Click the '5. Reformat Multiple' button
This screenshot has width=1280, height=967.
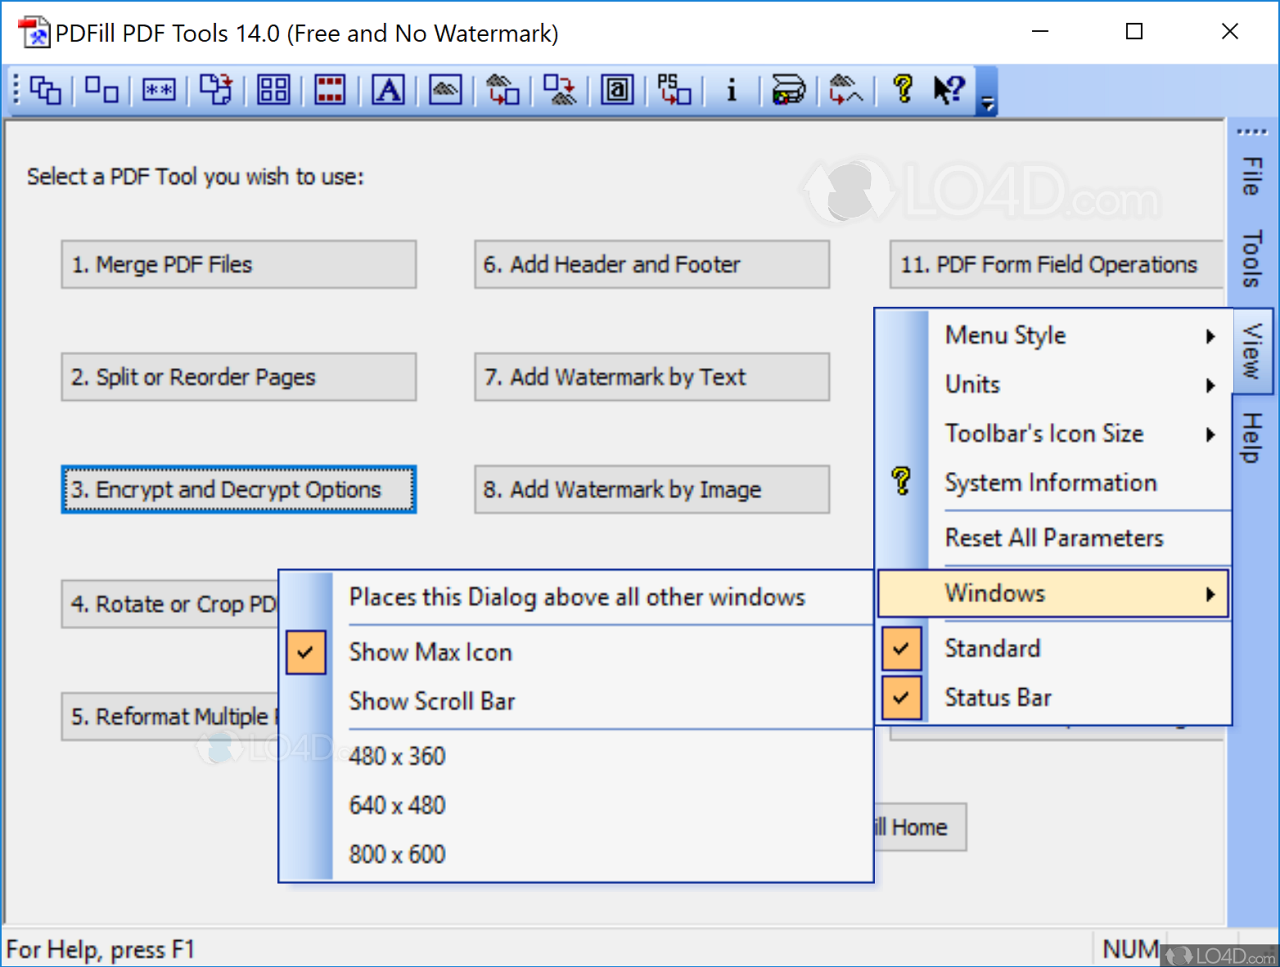[x=170, y=717]
